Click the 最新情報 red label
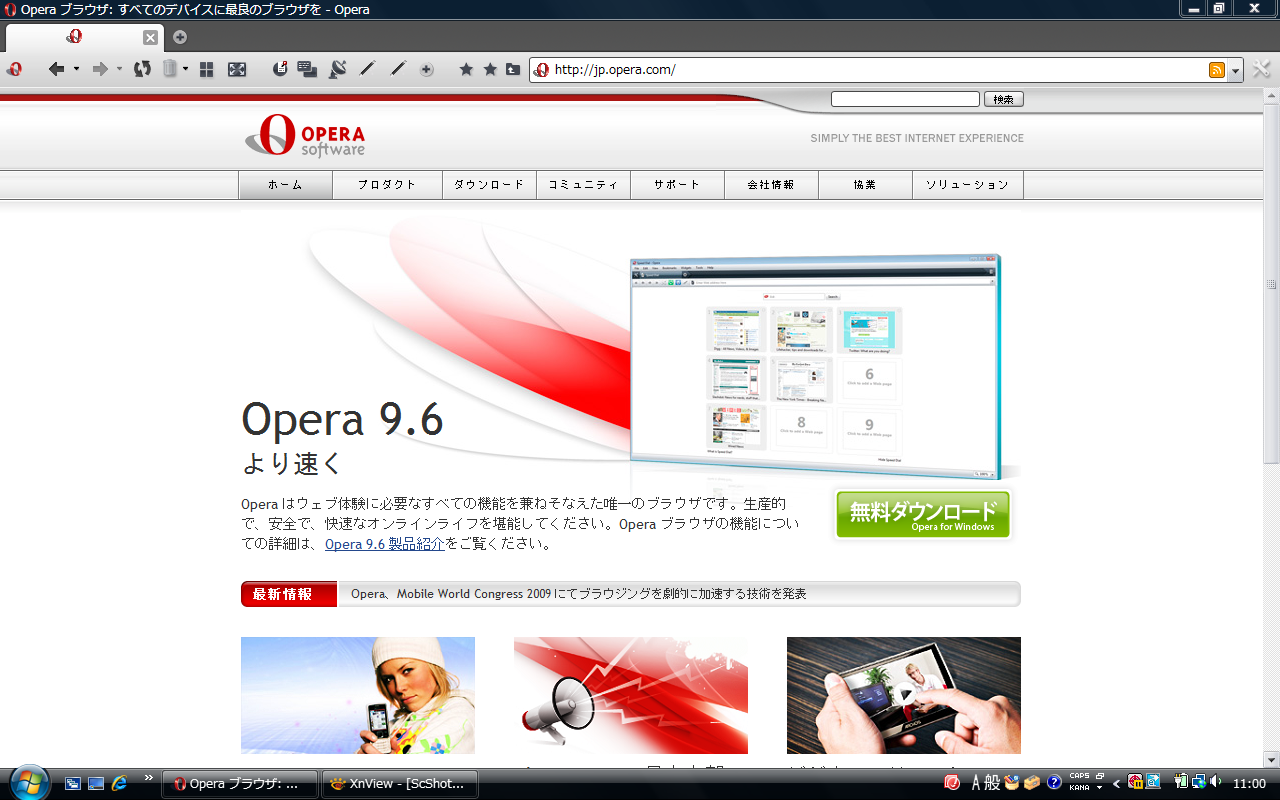Screen dimensions: 1280x800 [288, 594]
